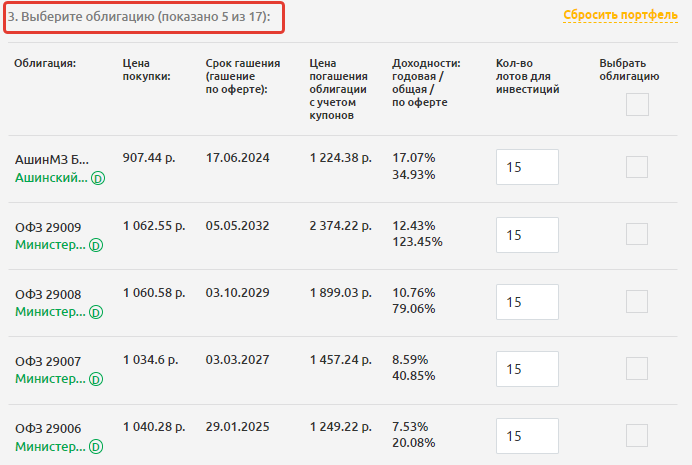This screenshot has width=692, height=465.
Task: Click the Сбросить портфель link
Action: (620, 15)
